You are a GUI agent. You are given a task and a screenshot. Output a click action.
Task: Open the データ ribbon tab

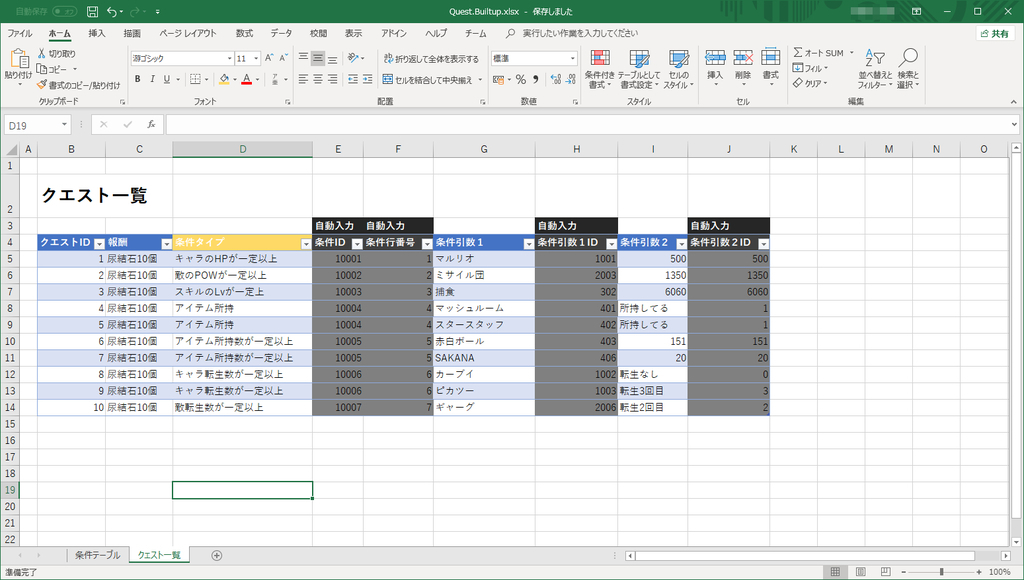281,33
